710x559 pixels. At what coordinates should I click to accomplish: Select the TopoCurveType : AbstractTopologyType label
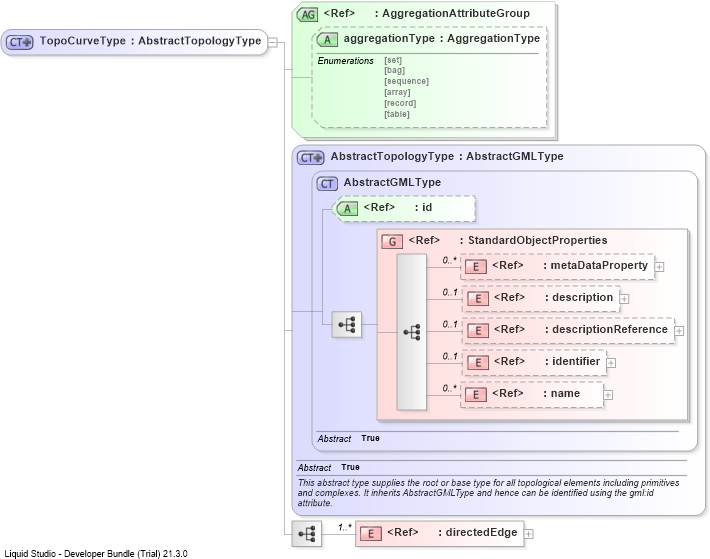150,41
